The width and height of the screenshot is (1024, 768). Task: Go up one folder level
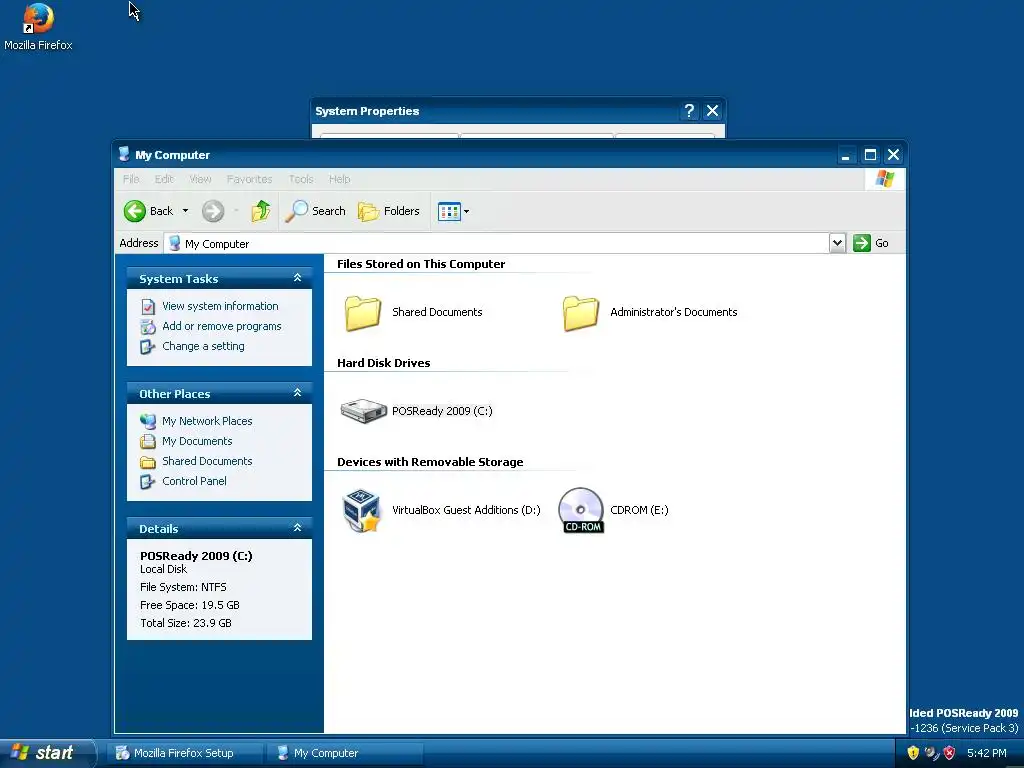tap(261, 211)
